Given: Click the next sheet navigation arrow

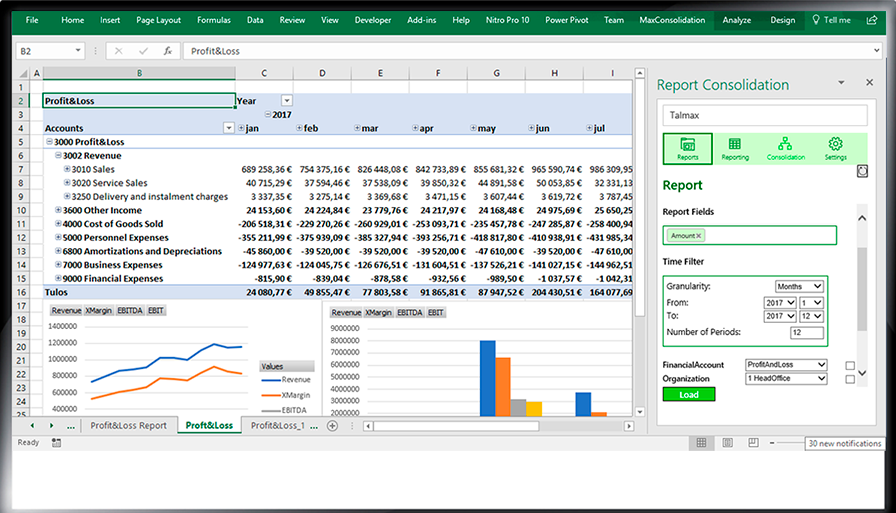Looking at the screenshot, I should (x=51, y=426).
